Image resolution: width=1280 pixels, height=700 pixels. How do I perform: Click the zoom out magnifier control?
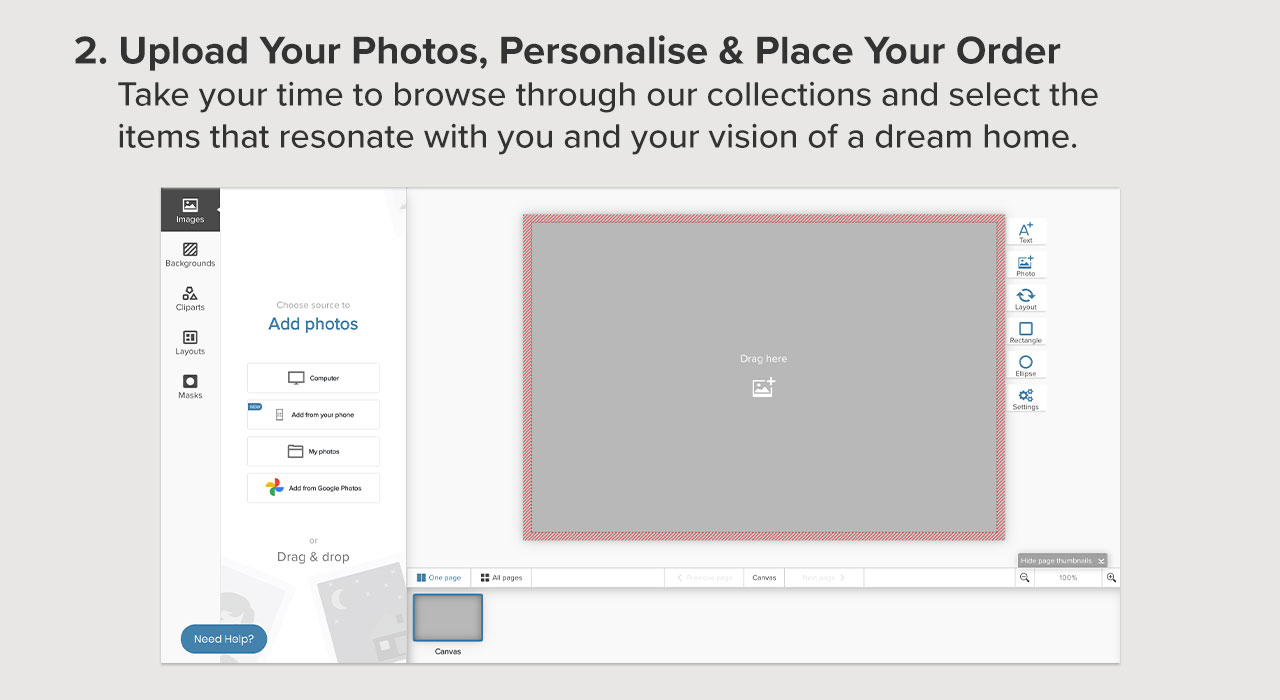(1025, 577)
